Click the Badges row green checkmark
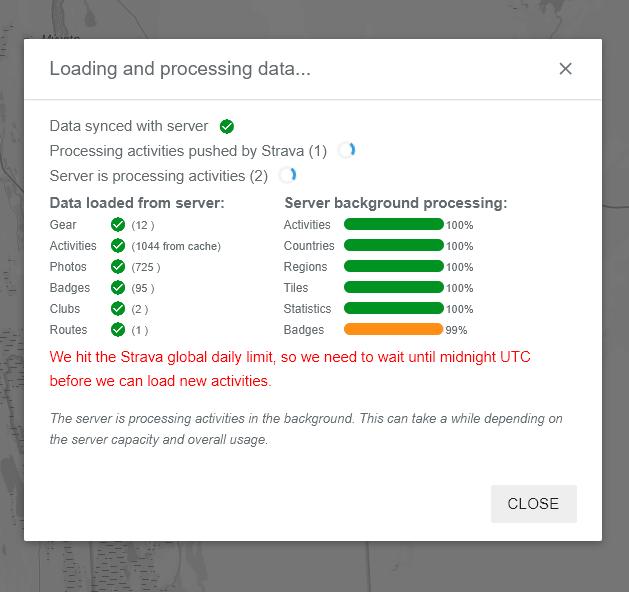 click(x=118, y=288)
